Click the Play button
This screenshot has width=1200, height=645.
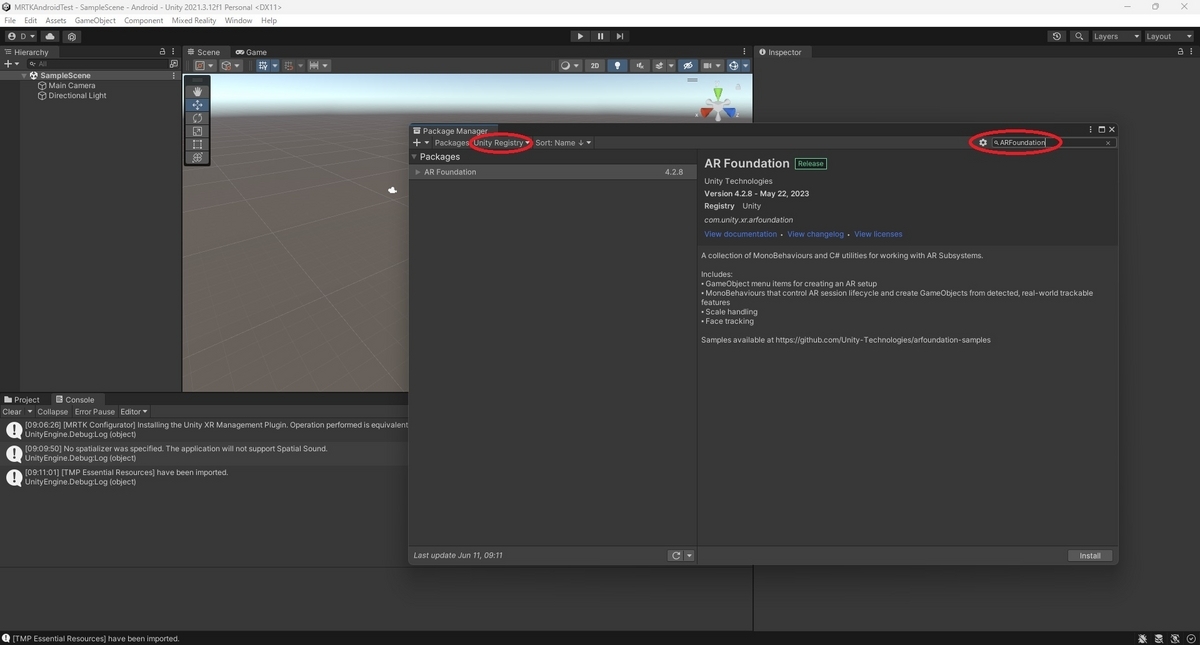(580, 36)
